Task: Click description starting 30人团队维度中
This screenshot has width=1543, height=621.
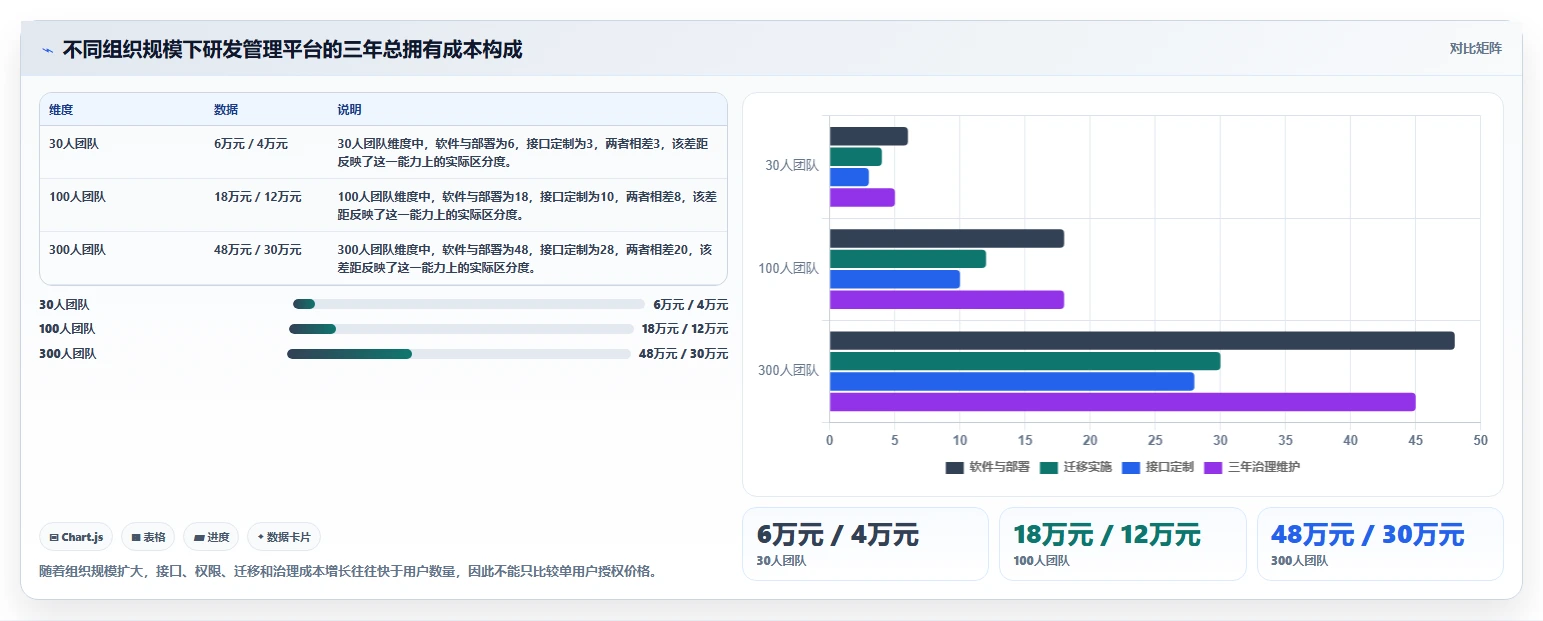Action: (x=523, y=152)
